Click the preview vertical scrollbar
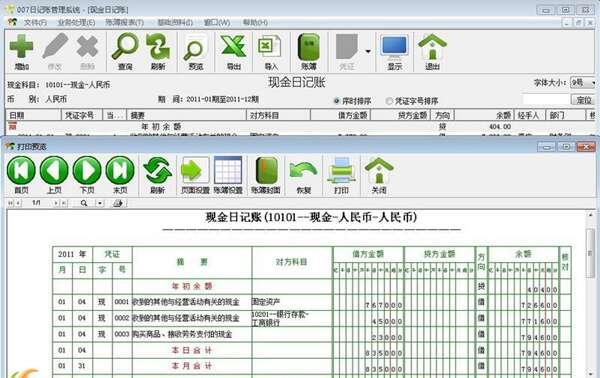 tap(591, 253)
